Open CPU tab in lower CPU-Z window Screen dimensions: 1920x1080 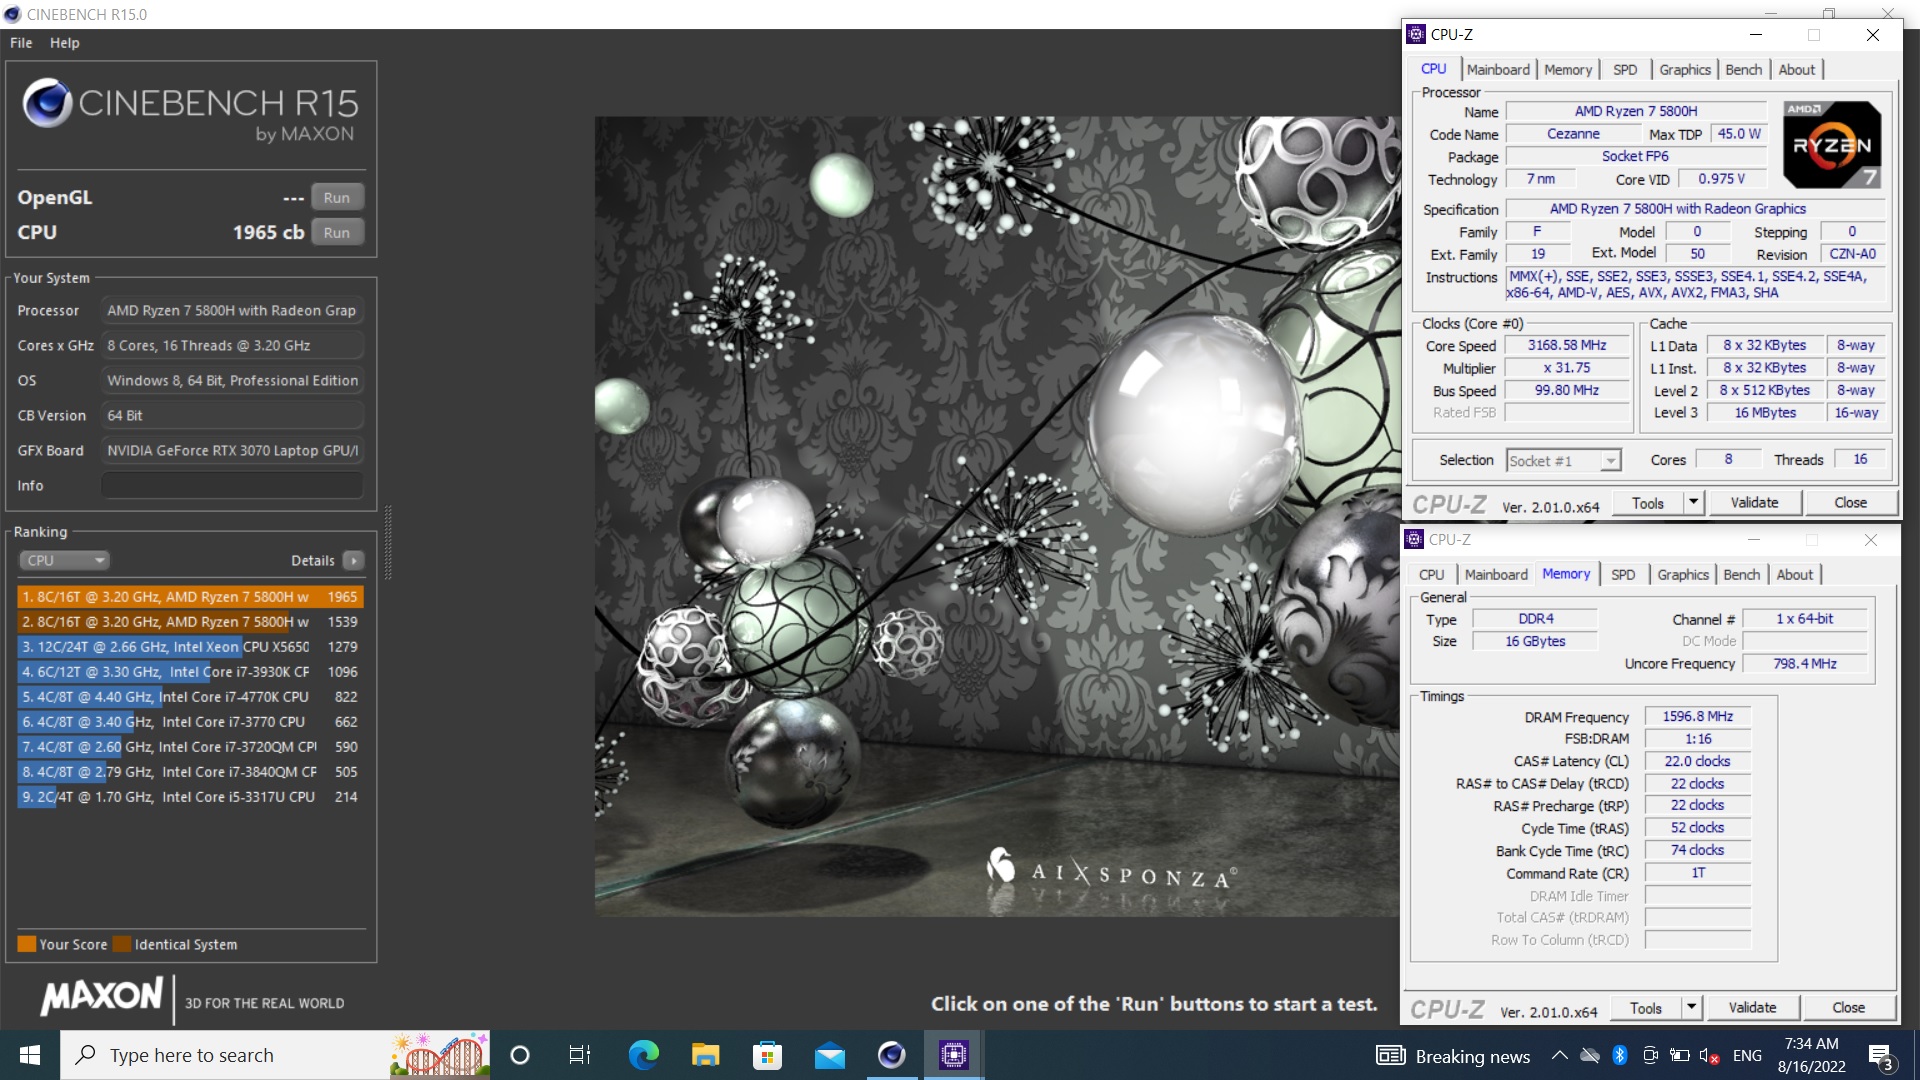click(x=1431, y=574)
